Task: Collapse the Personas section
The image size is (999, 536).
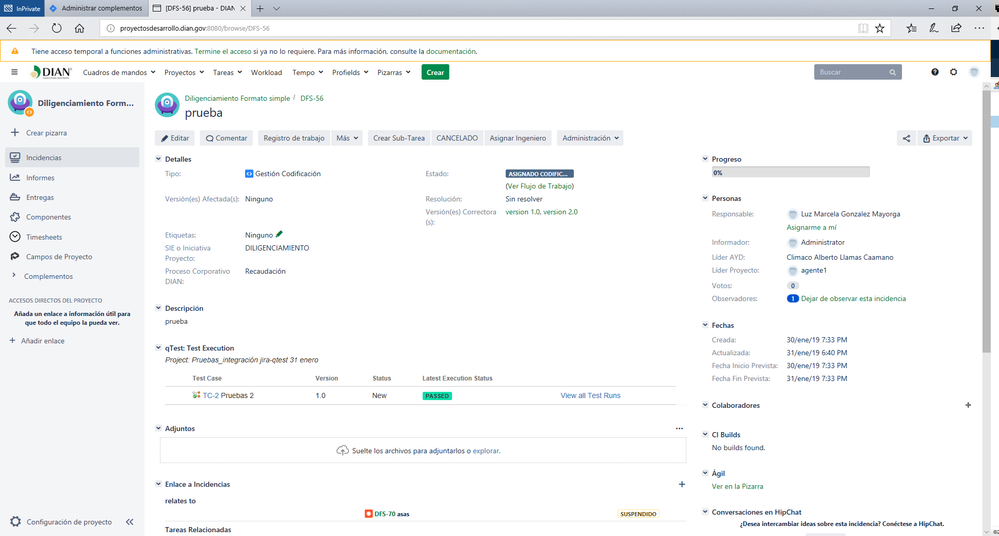Action: point(705,198)
